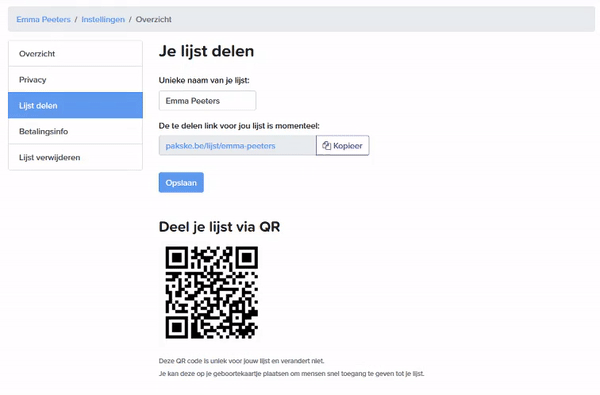Select the 'Deel je lijst via QR' heading
600x395 pixels.
coord(219,227)
